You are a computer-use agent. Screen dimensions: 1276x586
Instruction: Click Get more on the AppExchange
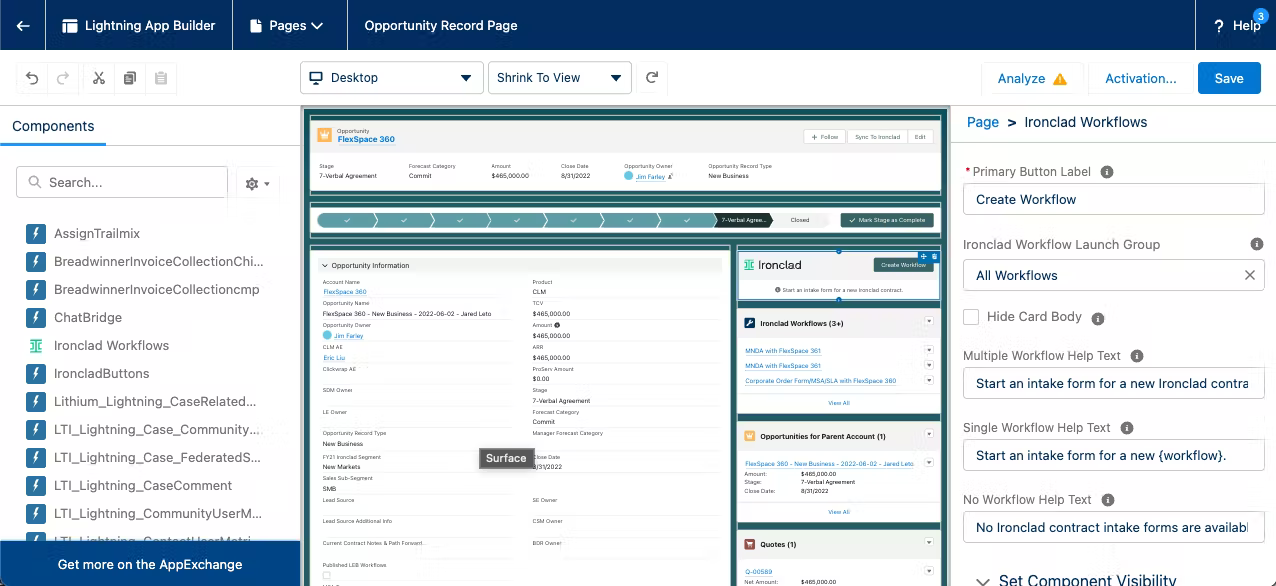[150, 564]
